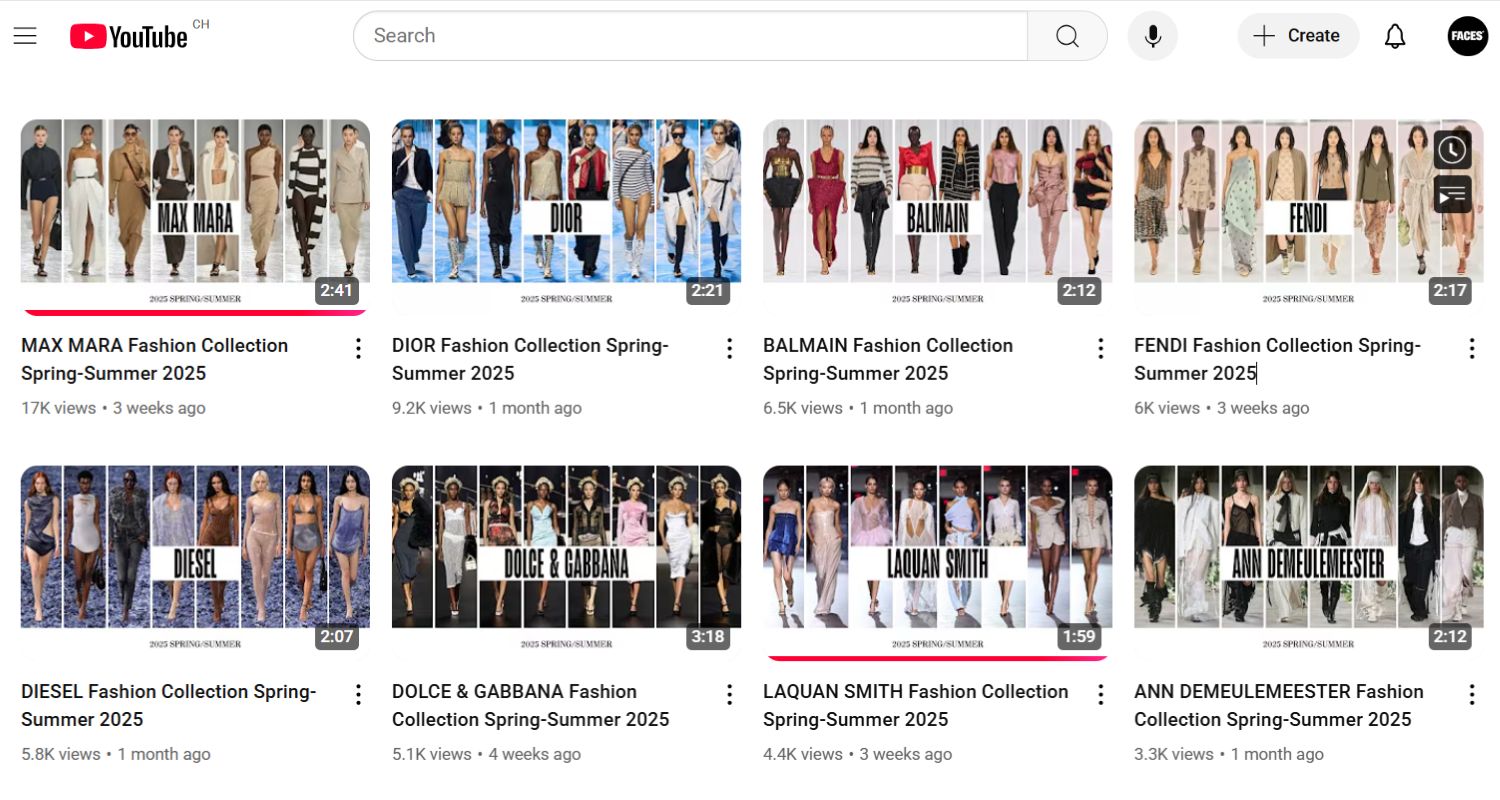Click the red watch progress bar under LAQUAN SMITH
This screenshot has width=1500, height=800.
pyautogui.click(x=937, y=658)
